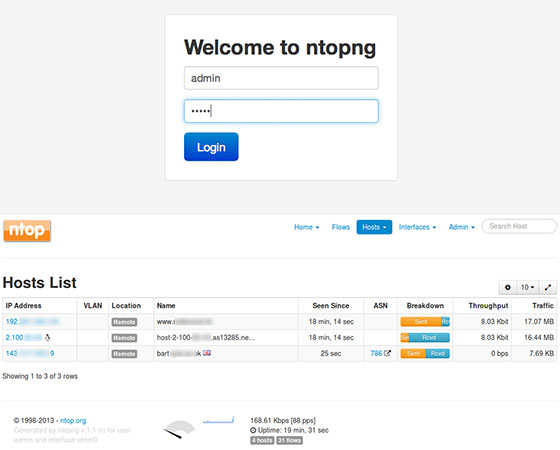Open host link starting with 192.
This screenshot has height=450, width=560.
[x=32, y=321]
